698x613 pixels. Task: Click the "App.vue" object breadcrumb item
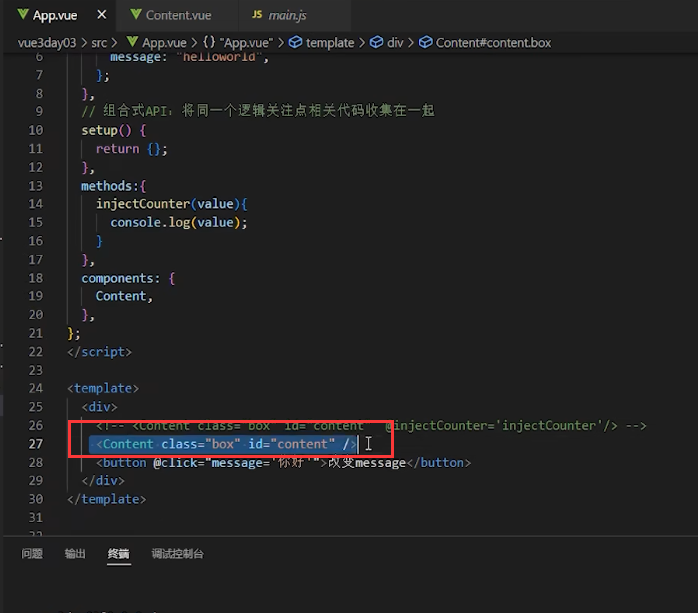coord(246,43)
